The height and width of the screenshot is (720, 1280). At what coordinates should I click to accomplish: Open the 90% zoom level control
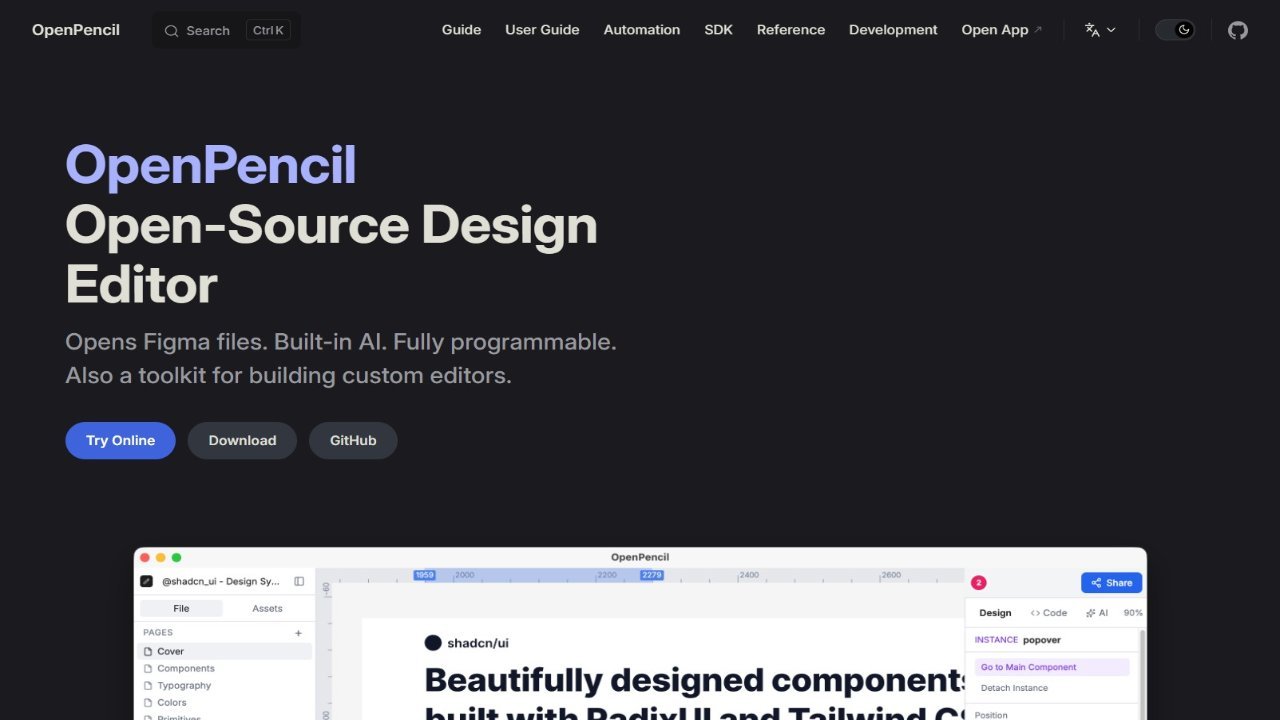point(1133,613)
